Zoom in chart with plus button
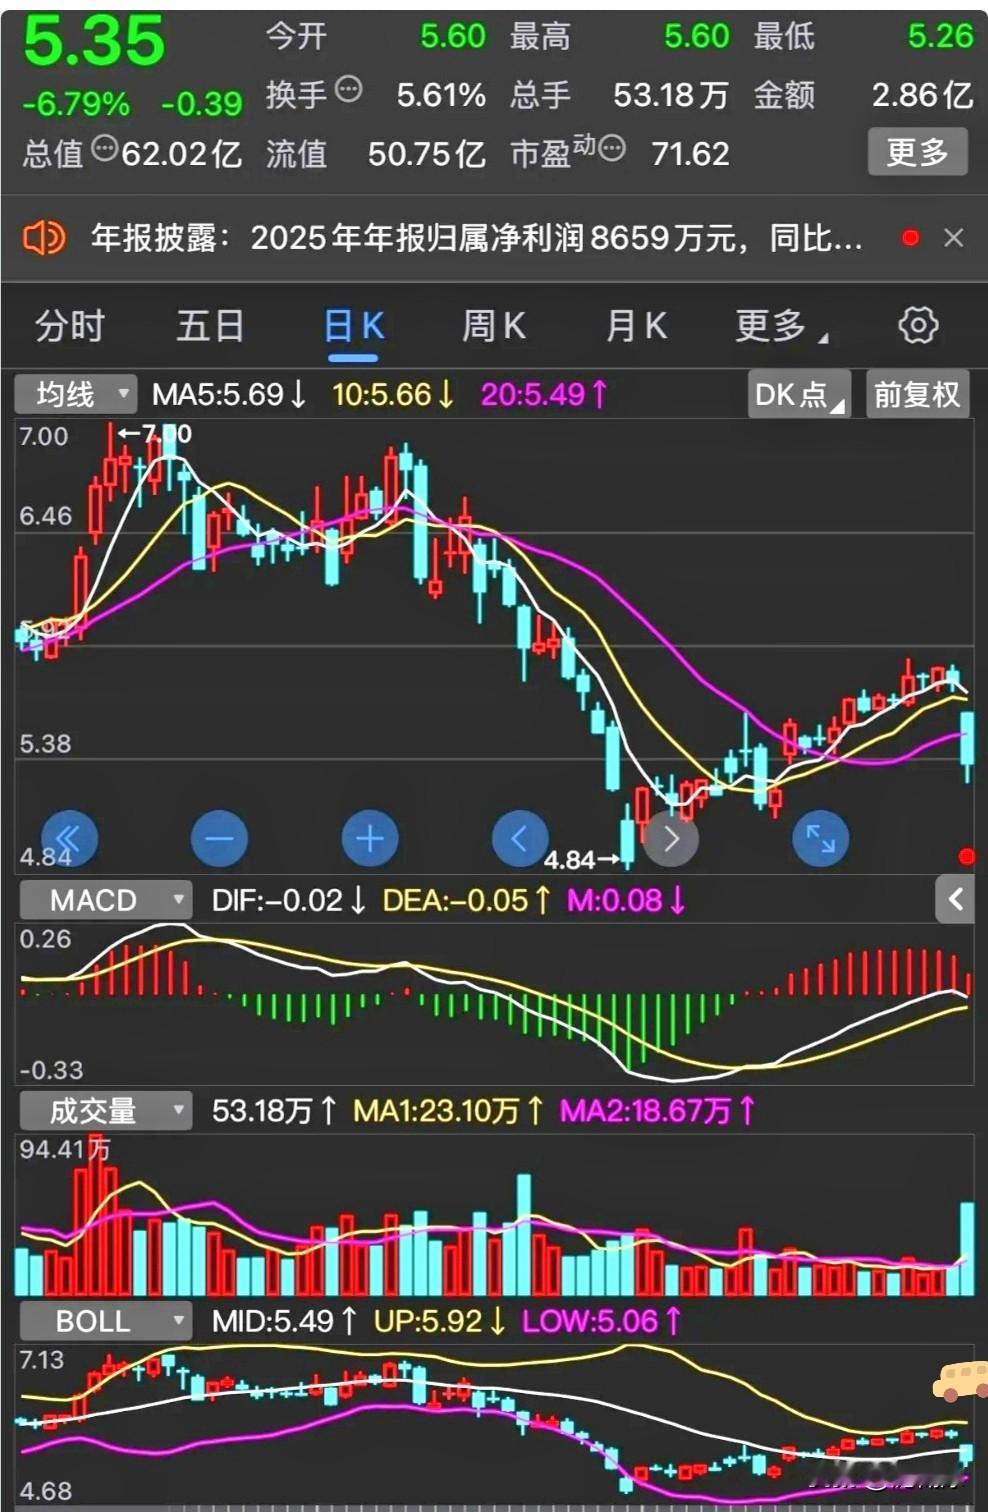The height and width of the screenshot is (1512, 988). click(370, 838)
